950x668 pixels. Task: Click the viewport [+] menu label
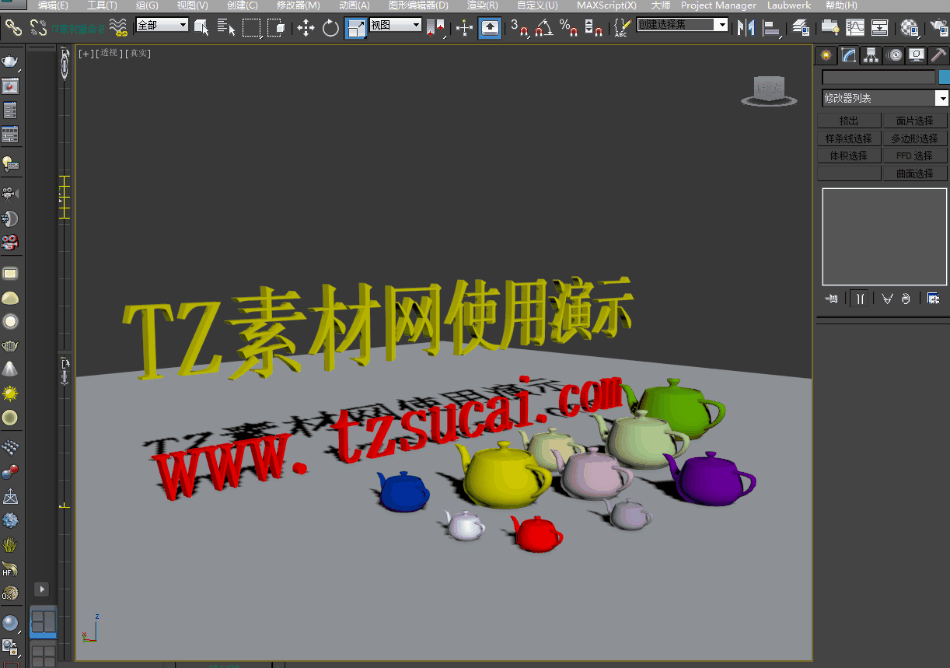tap(86, 53)
